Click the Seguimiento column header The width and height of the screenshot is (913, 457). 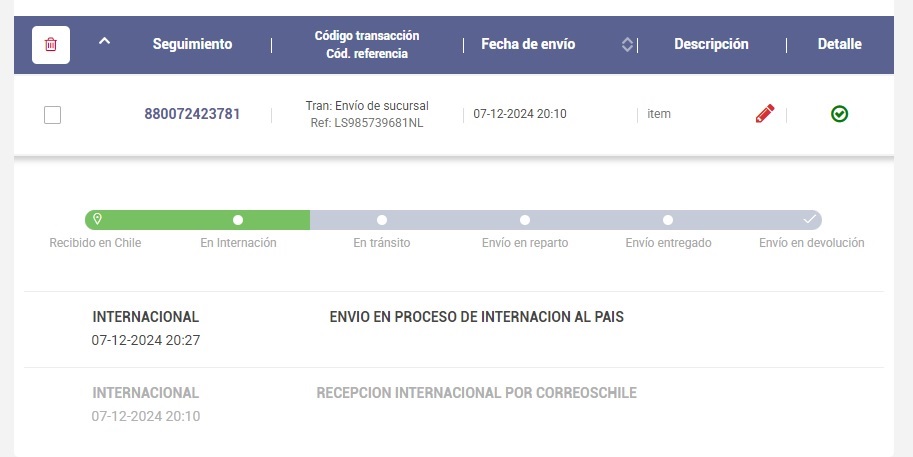click(x=192, y=44)
